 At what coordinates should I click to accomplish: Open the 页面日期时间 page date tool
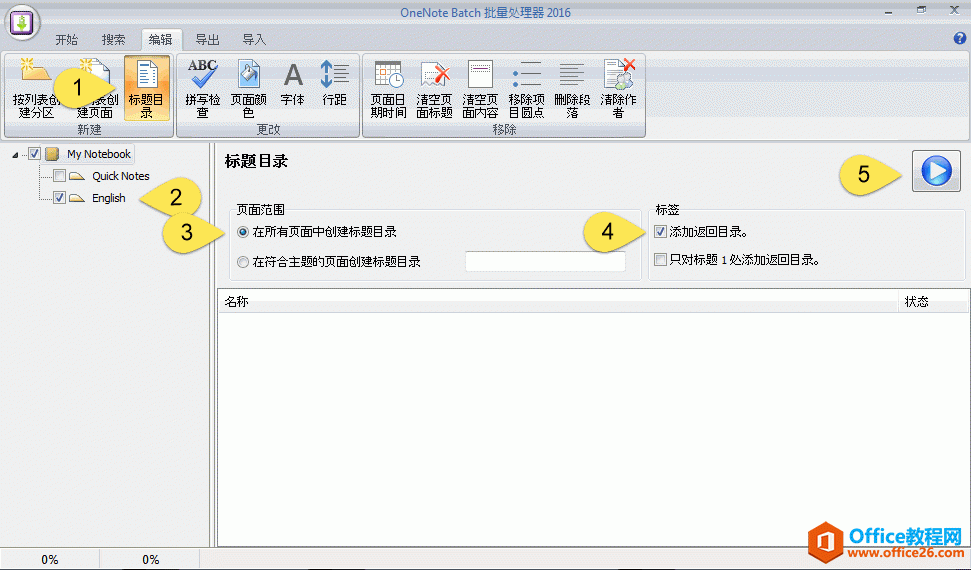coord(389,88)
